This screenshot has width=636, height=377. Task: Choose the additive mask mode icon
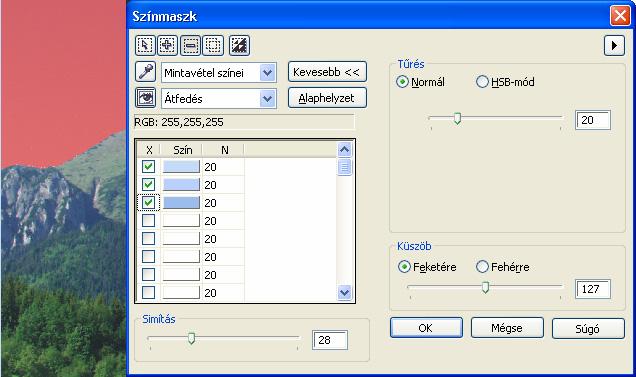point(168,45)
